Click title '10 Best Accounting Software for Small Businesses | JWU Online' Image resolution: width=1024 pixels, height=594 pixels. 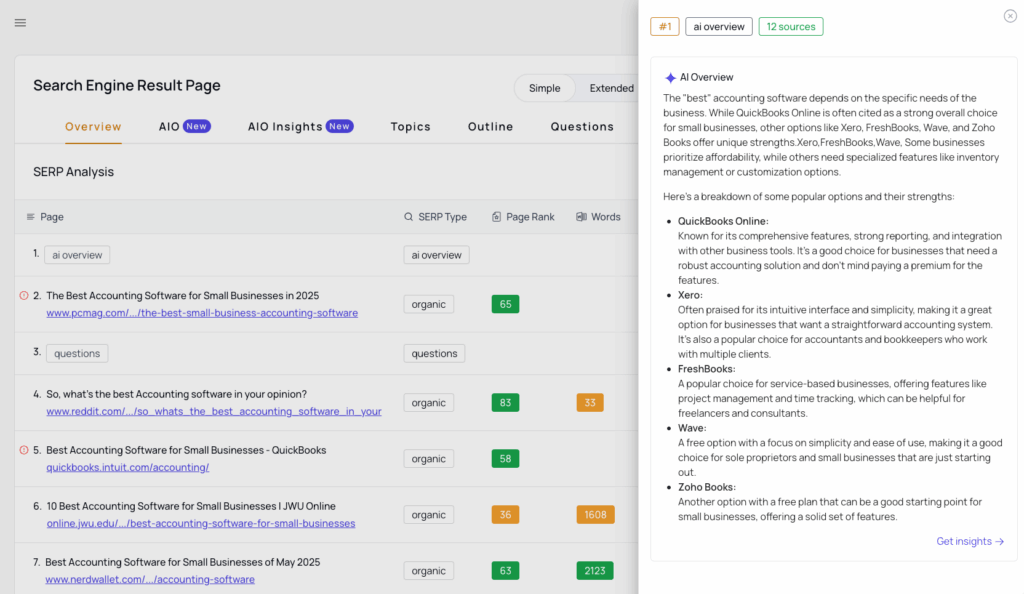point(191,507)
